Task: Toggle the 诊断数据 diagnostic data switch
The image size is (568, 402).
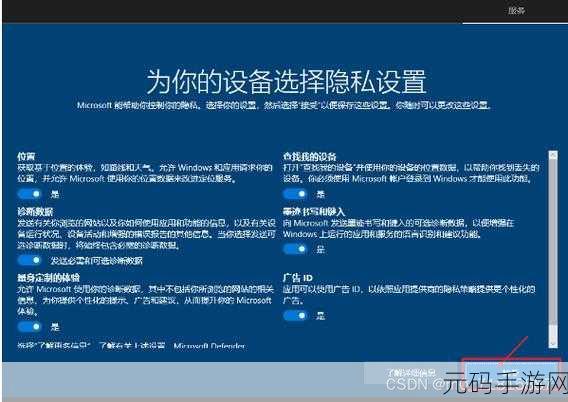Action: click(30, 260)
